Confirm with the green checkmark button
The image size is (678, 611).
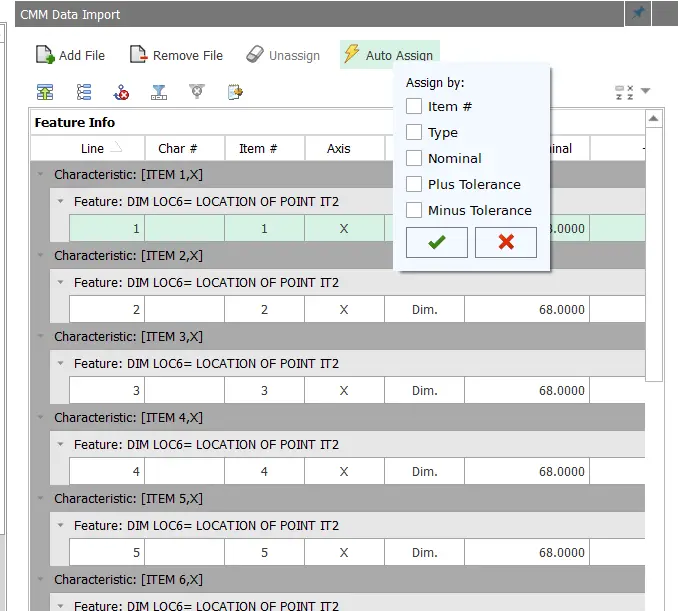pos(436,242)
